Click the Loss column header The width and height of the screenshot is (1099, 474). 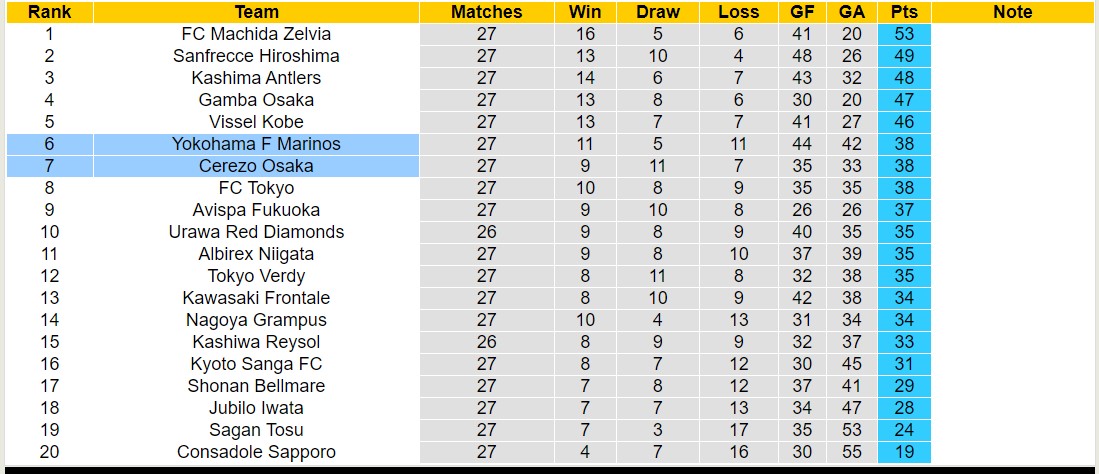click(739, 12)
